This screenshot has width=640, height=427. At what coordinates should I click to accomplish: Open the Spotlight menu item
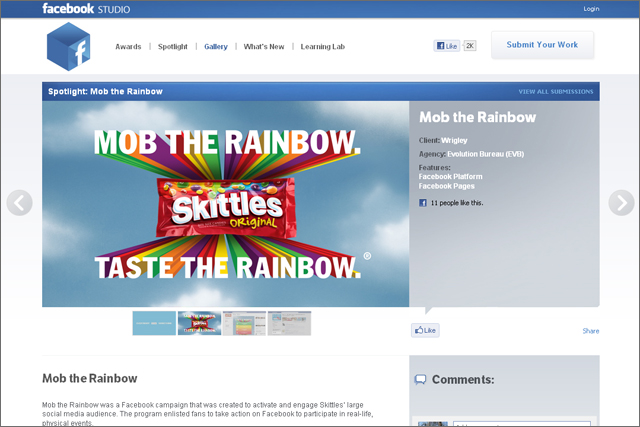click(x=173, y=47)
